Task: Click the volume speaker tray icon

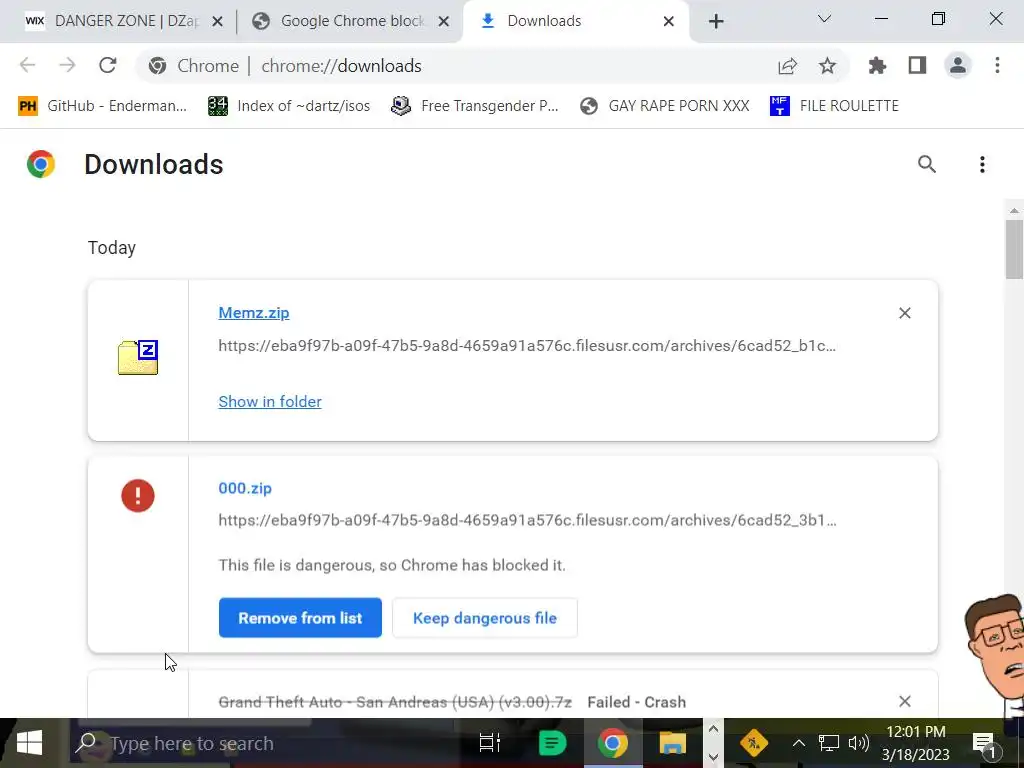Action: point(858,743)
